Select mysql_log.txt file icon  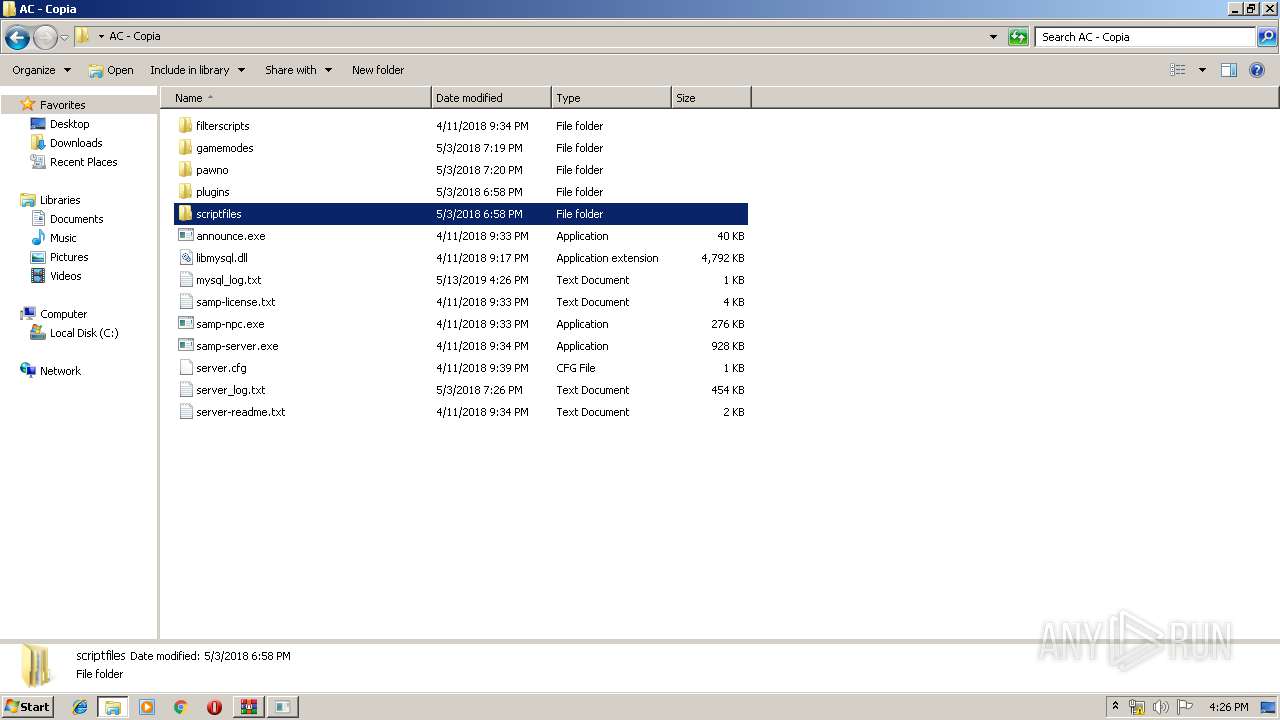click(185, 280)
